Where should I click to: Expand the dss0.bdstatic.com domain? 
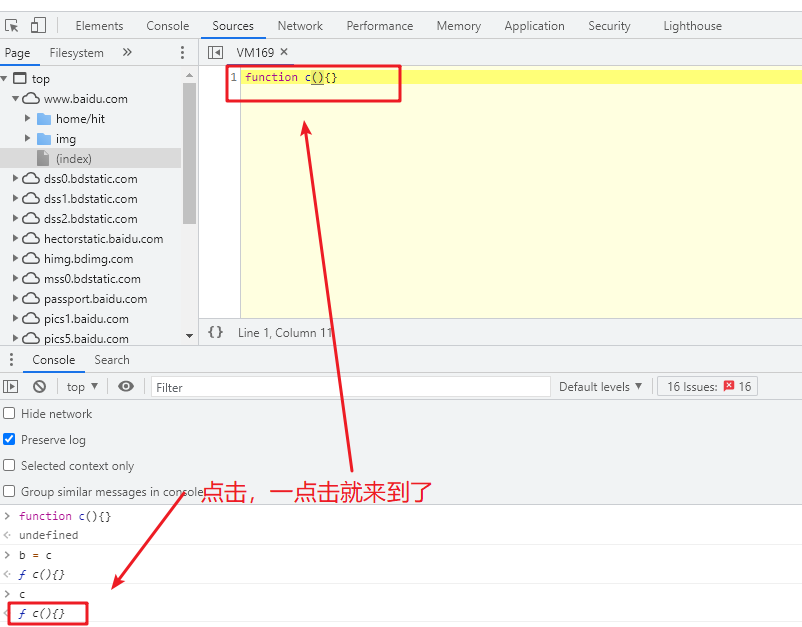click(x=15, y=178)
